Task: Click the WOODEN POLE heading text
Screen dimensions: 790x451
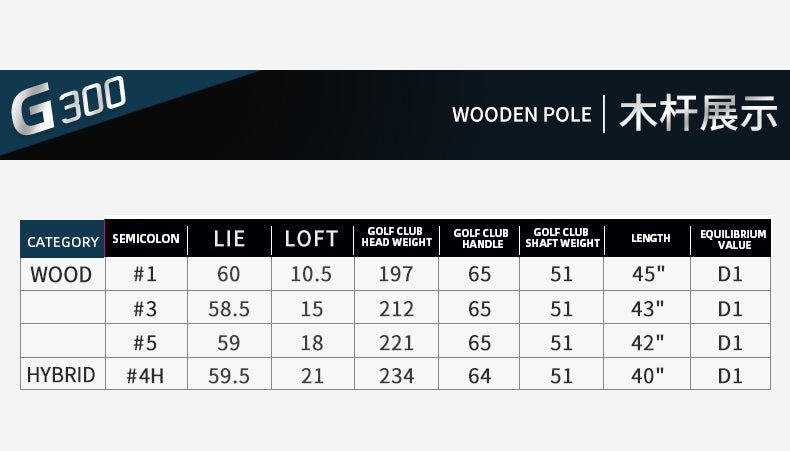Action: point(521,114)
